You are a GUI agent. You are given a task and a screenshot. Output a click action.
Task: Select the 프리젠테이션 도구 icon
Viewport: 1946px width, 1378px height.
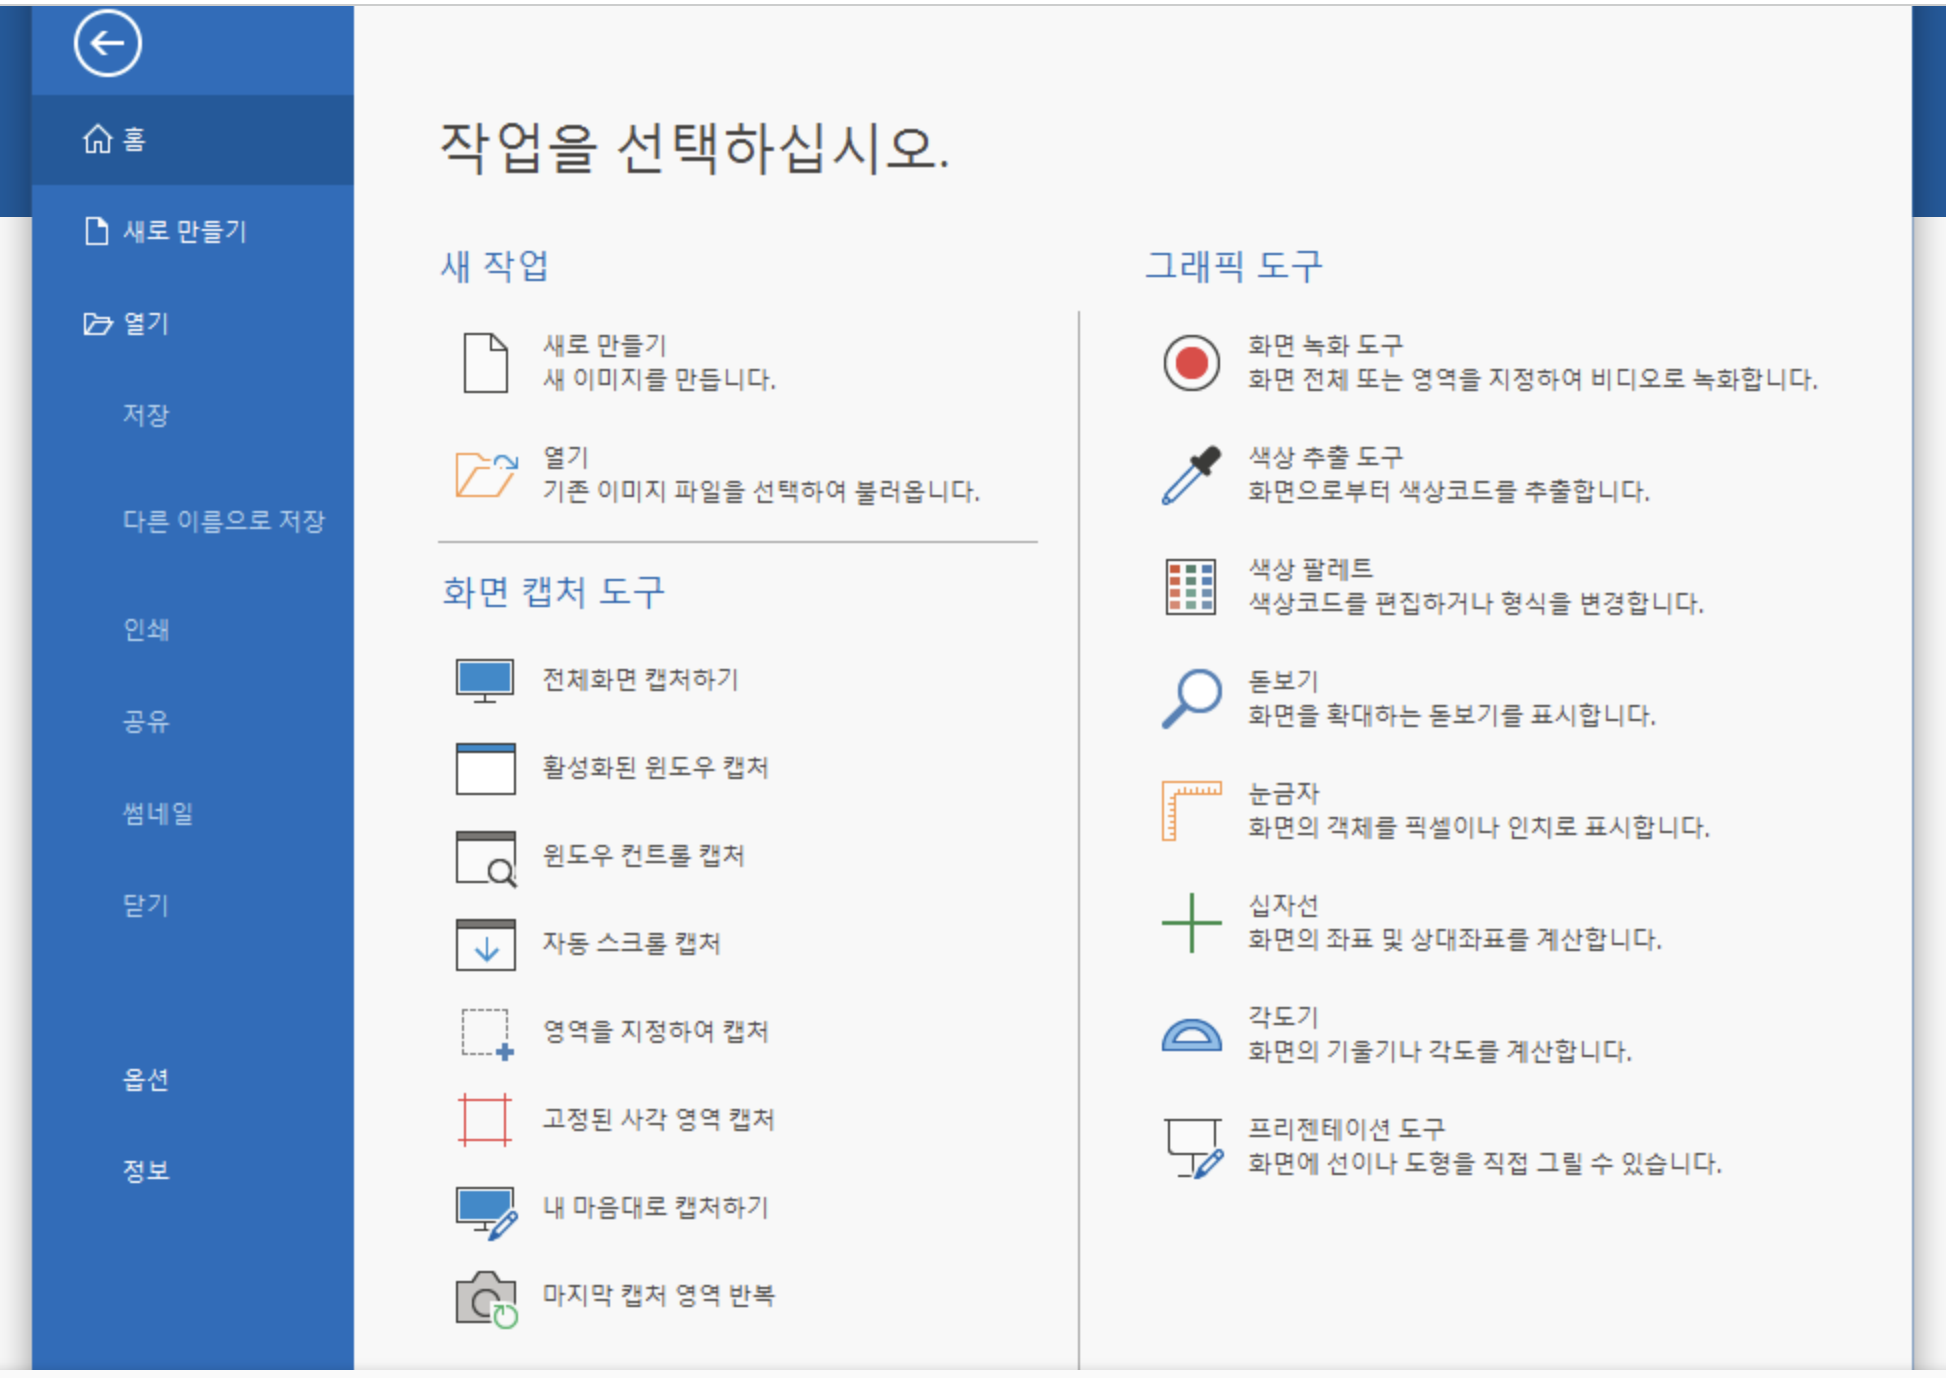coord(1191,1144)
